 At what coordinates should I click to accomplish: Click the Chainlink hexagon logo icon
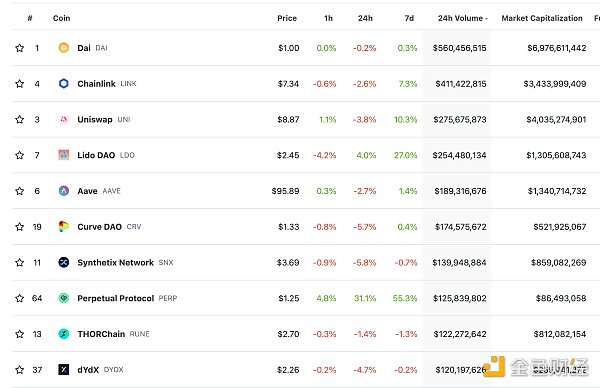point(64,83)
